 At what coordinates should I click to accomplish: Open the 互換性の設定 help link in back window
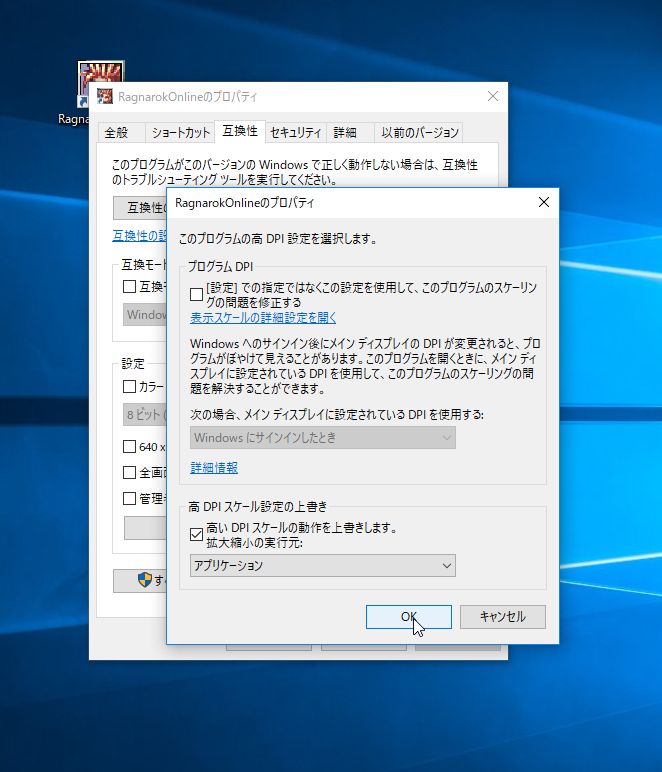[139, 236]
